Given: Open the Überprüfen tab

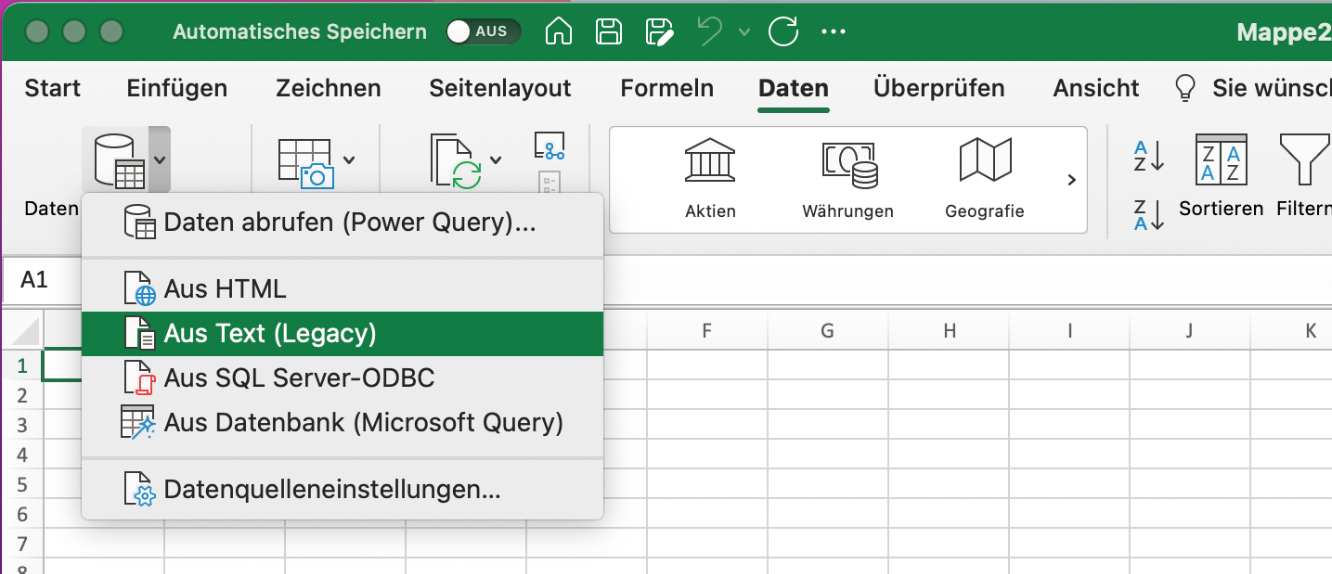Looking at the screenshot, I should coord(939,88).
